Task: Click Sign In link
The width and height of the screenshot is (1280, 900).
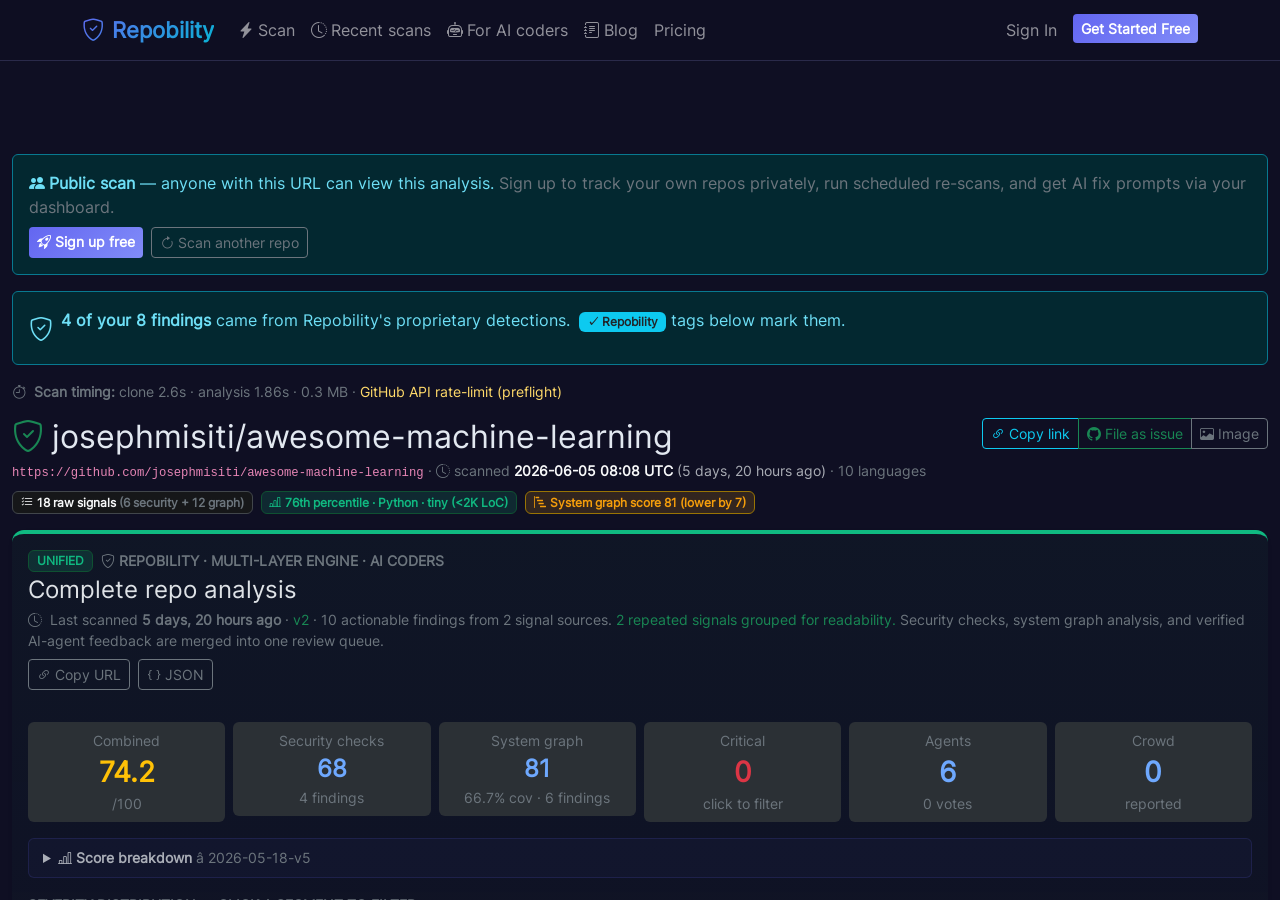Action: pos(1031,30)
